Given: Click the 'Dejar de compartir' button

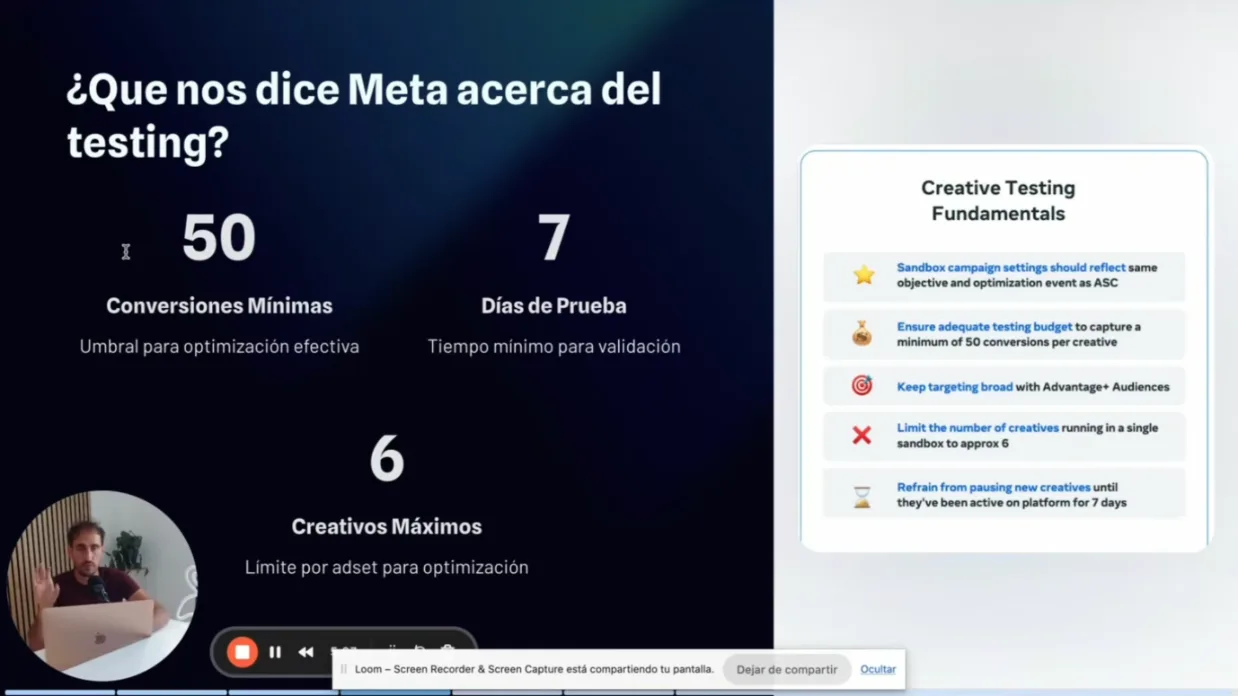Looking at the screenshot, I should (x=787, y=669).
